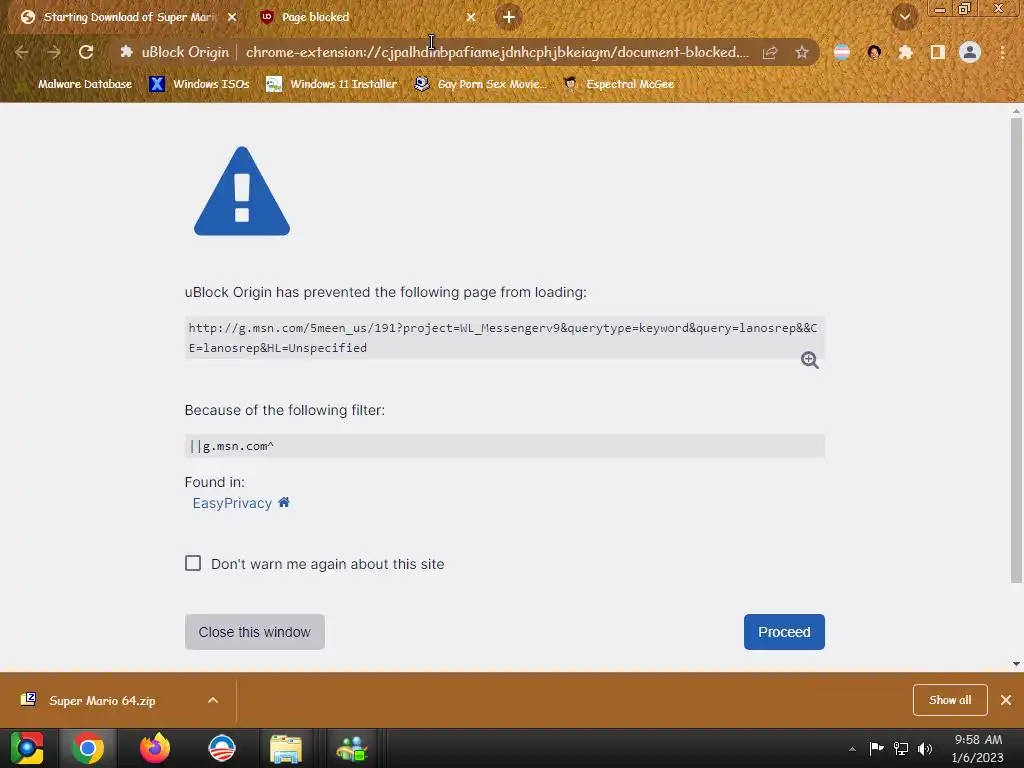Click the address bar URL field
The width and height of the screenshot is (1024, 768).
pos(496,52)
